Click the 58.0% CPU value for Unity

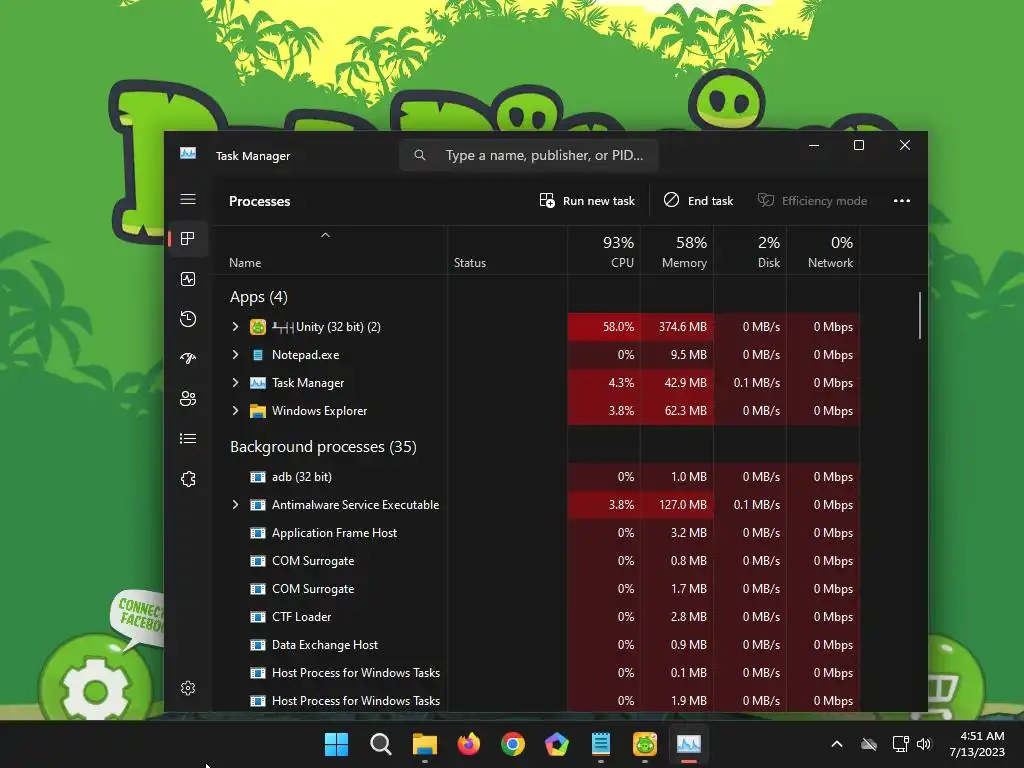[x=618, y=327]
